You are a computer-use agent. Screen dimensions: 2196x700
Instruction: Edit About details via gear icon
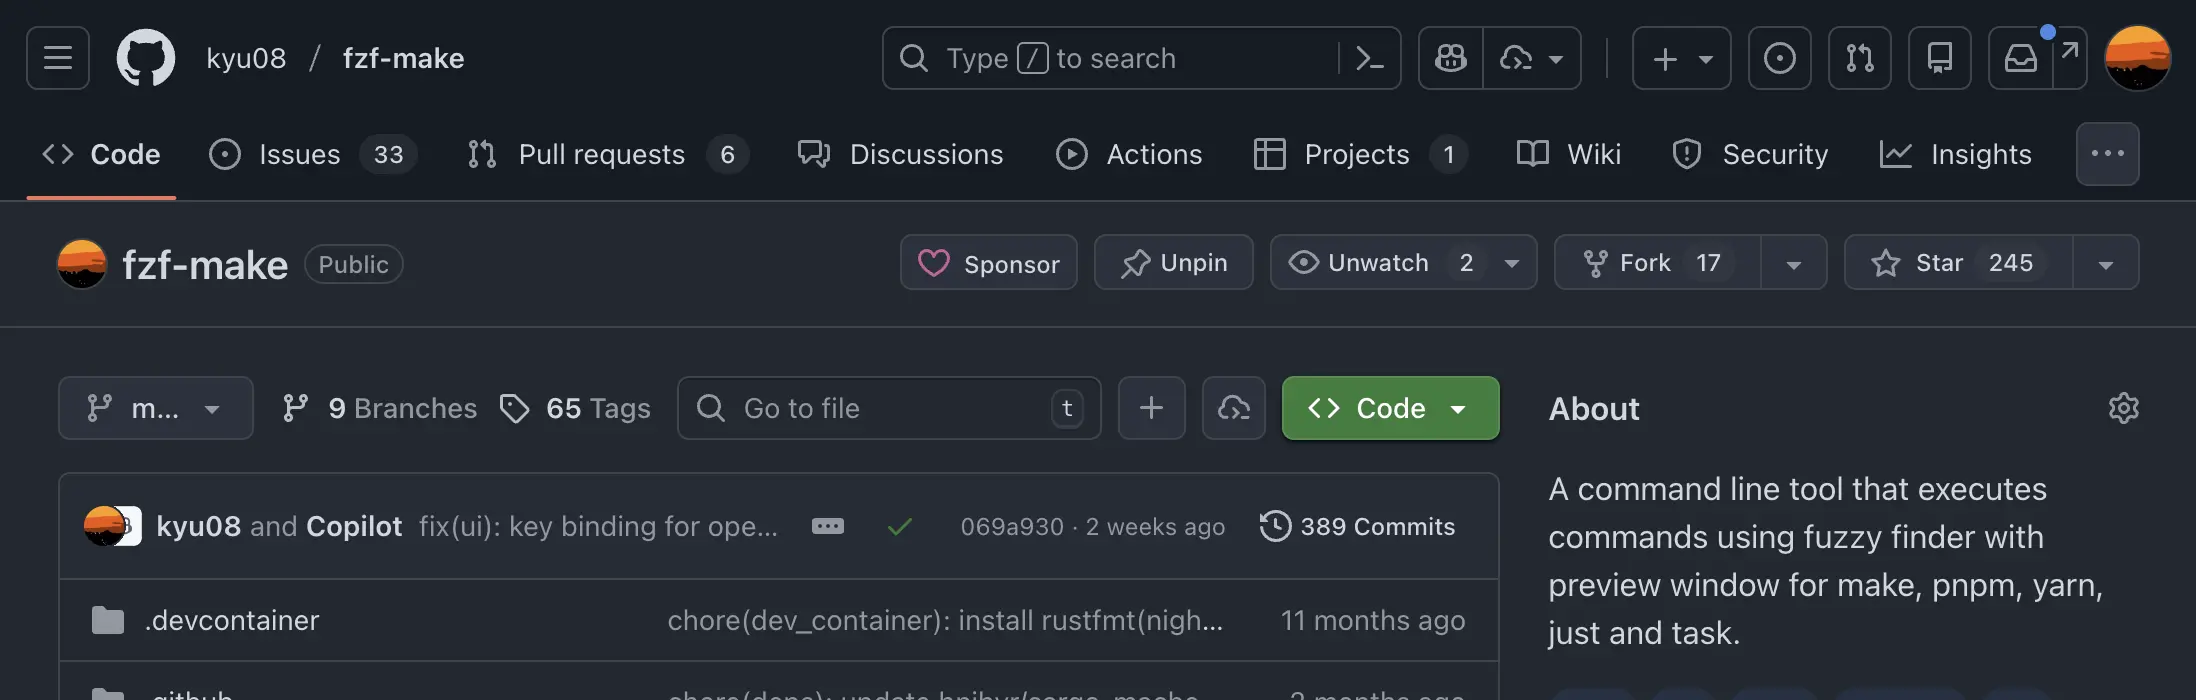click(x=2124, y=408)
